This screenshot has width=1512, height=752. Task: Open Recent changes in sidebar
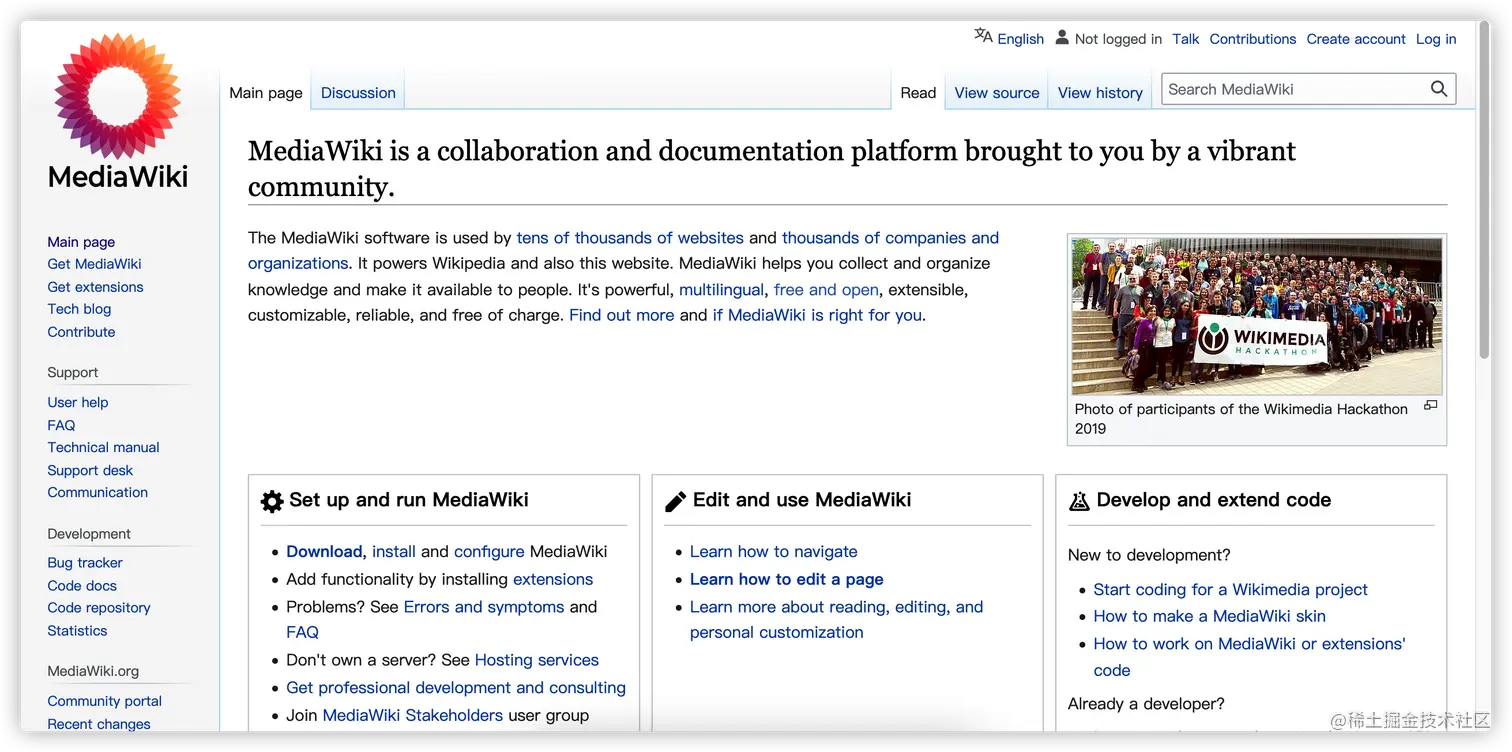click(x=99, y=724)
